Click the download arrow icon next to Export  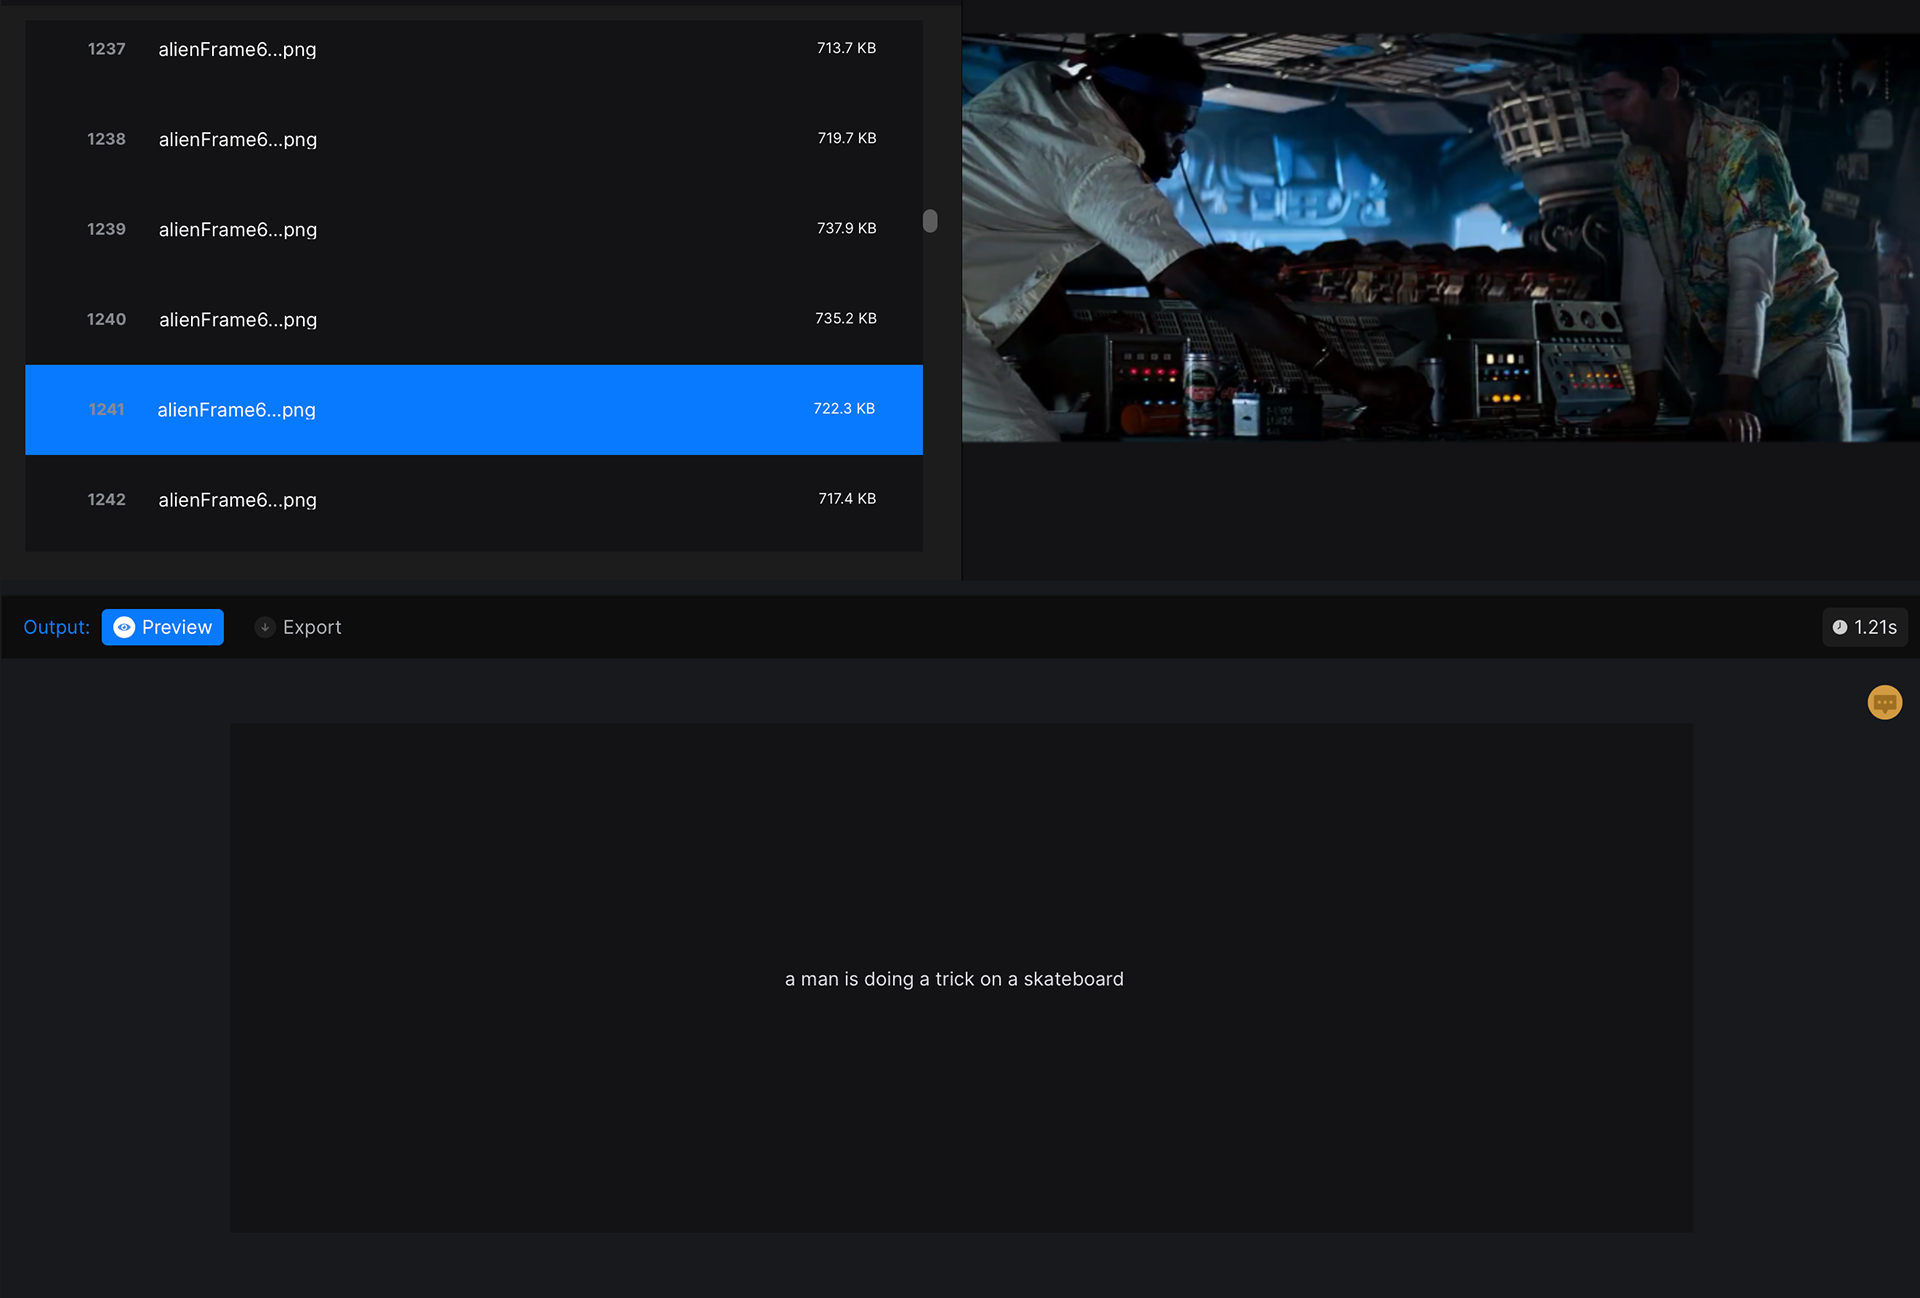(265, 627)
